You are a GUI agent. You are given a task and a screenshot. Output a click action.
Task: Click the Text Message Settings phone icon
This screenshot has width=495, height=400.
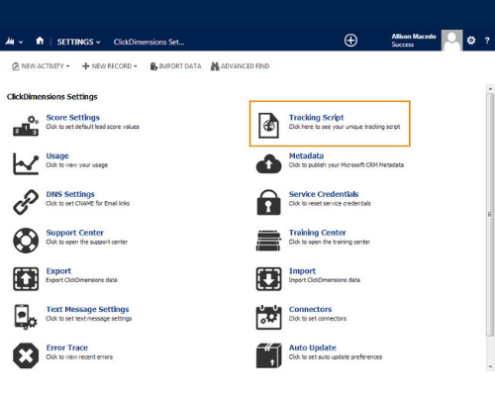pyautogui.click(x=26, y=317)
